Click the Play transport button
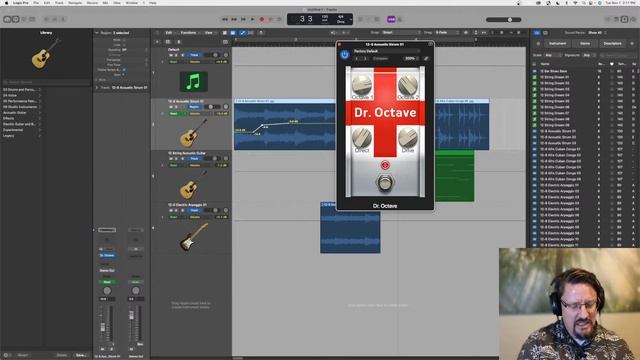The height and width of the screenshot is (360, 640). pyautogui.click(x=252, y=19)
